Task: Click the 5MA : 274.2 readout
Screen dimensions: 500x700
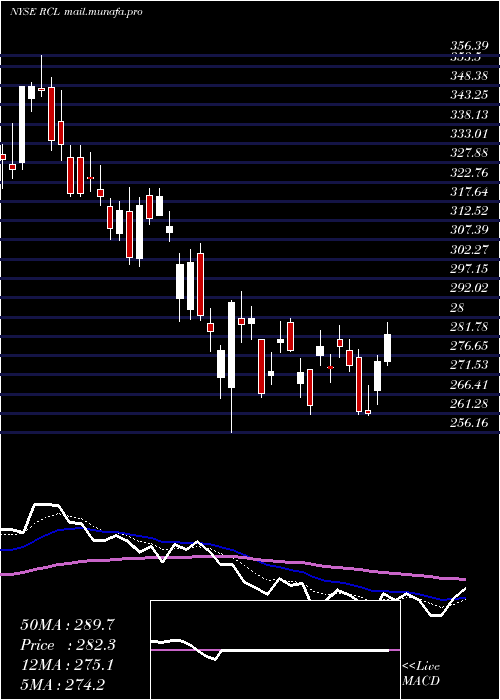Action: click(62, 684)
